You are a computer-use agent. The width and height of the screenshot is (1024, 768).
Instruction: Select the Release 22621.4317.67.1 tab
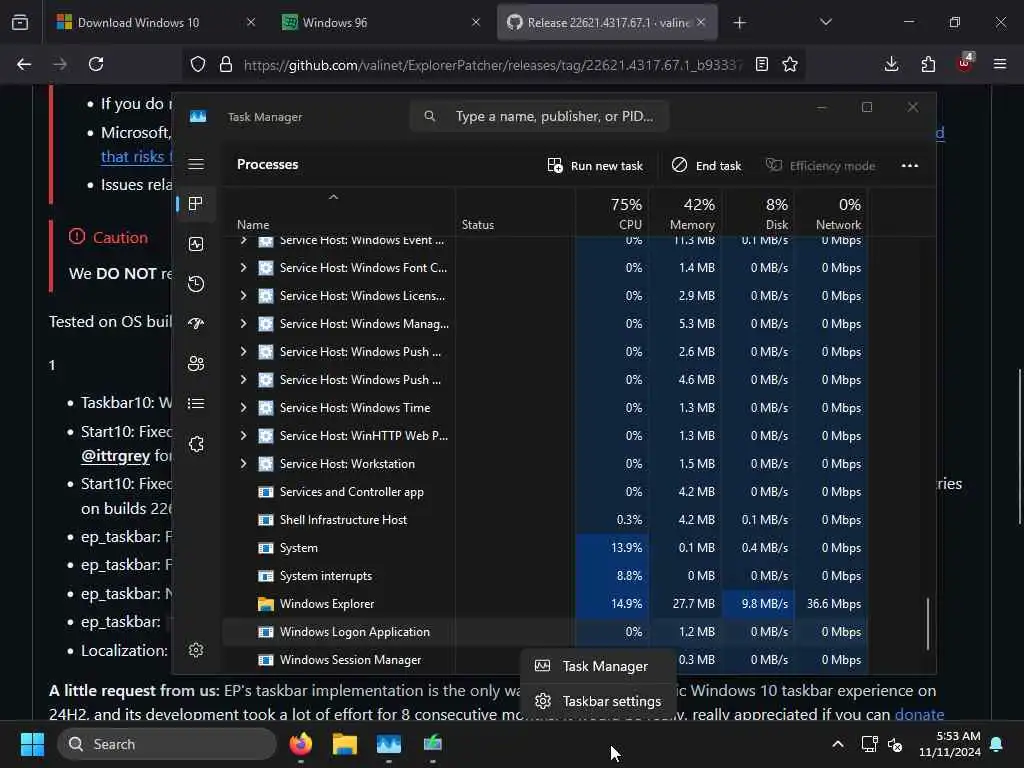(607, 23)
